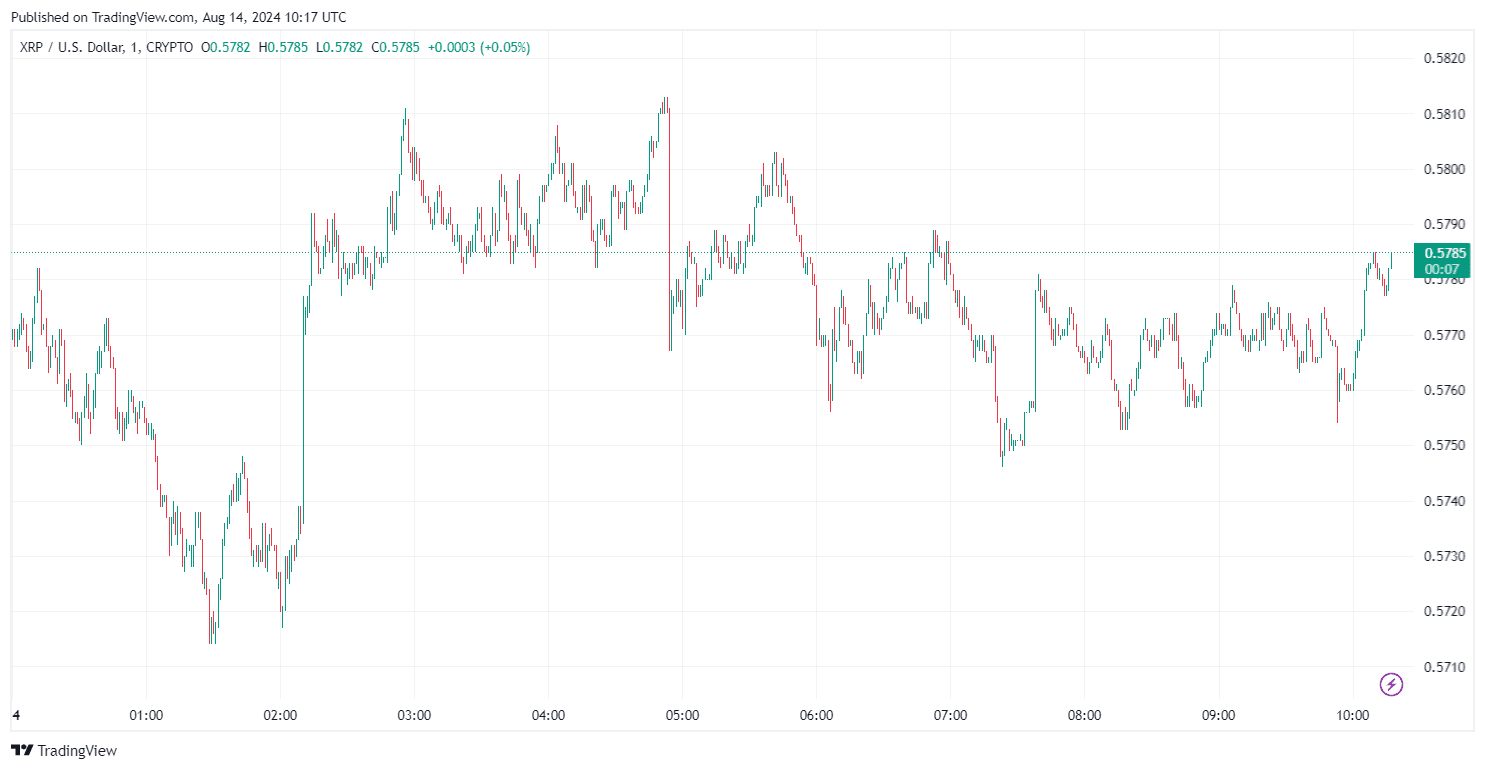Click the 02:00 time axis label
1485x770 pixels.
pyautogui.click(x=280, y=716)
